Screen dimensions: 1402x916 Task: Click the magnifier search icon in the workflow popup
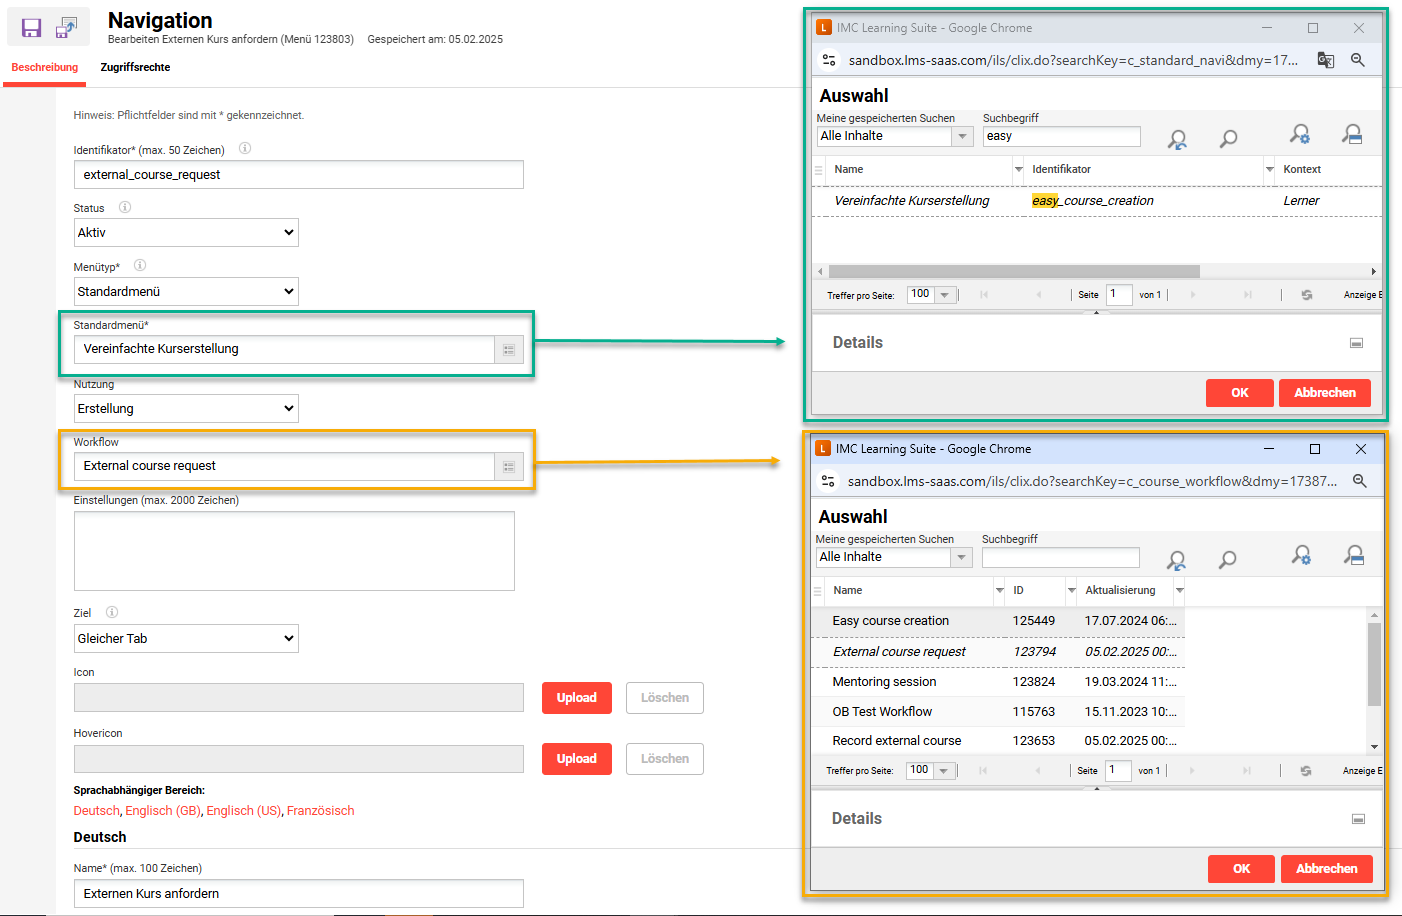[1227, 560]
